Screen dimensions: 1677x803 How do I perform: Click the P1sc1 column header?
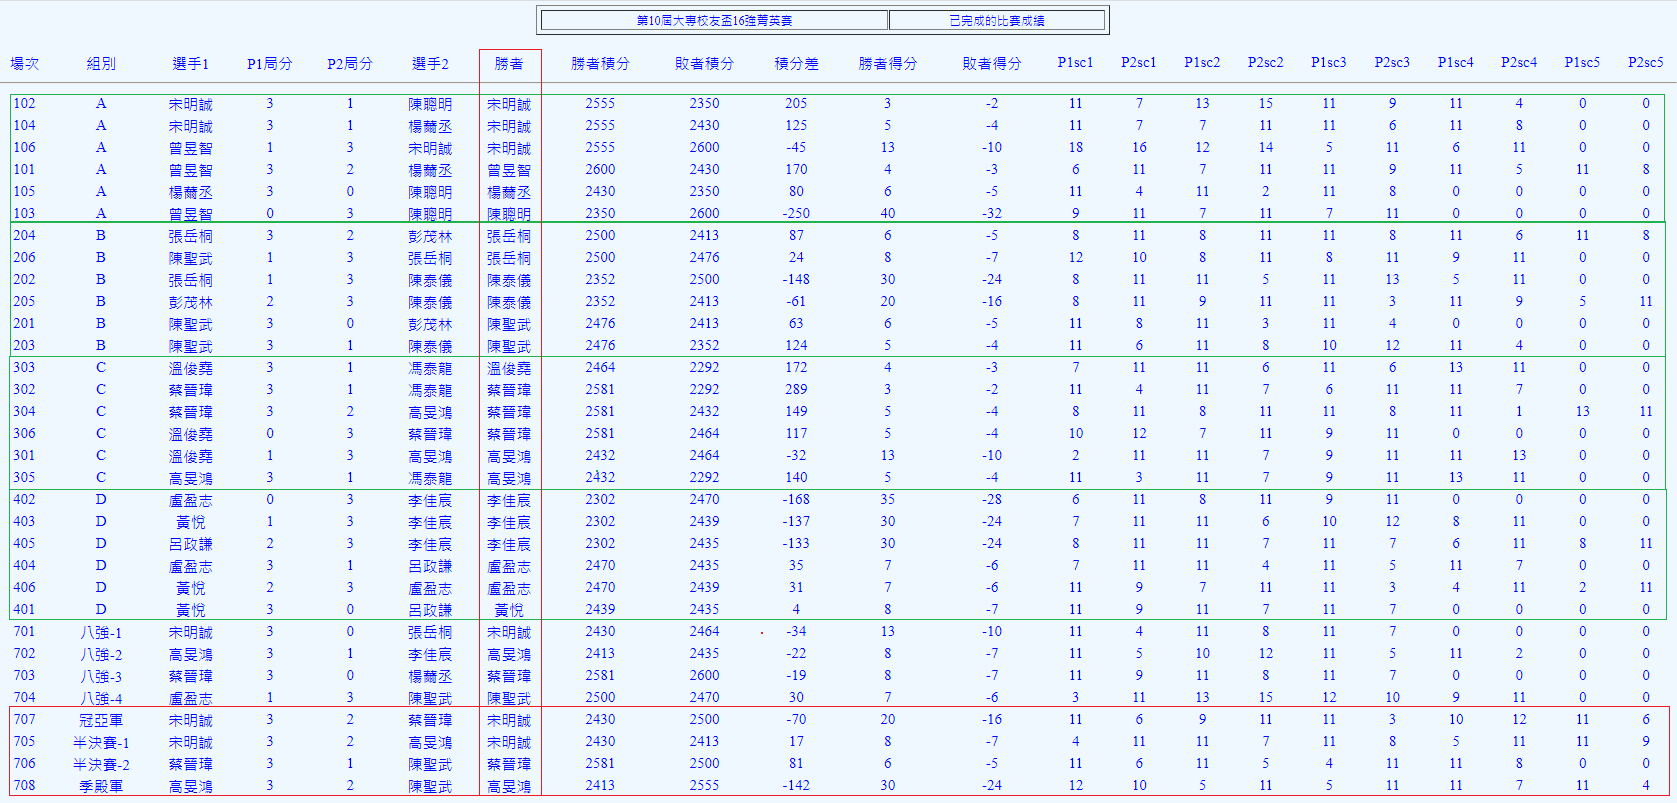pyautogui.click(x=1075, y=62)
